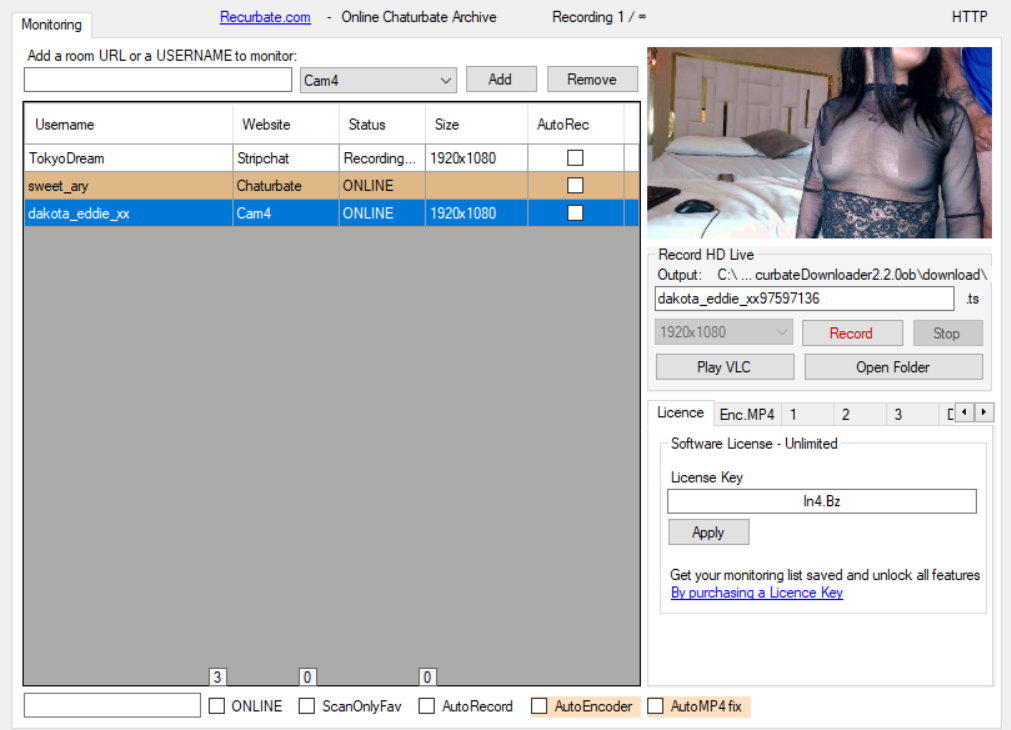This screenshot has width=1011, height=730.
Task: Open the Recurbate.com link
Action: coord(265,17)
